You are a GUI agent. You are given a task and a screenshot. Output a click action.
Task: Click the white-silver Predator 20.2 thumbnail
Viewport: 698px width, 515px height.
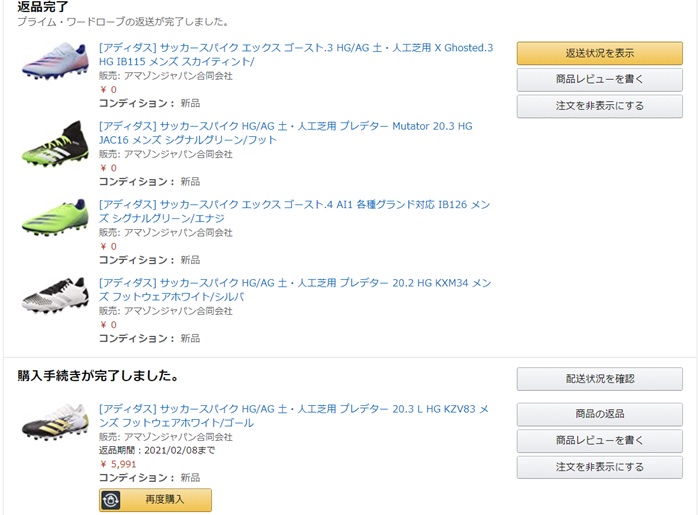click(55, 299)
